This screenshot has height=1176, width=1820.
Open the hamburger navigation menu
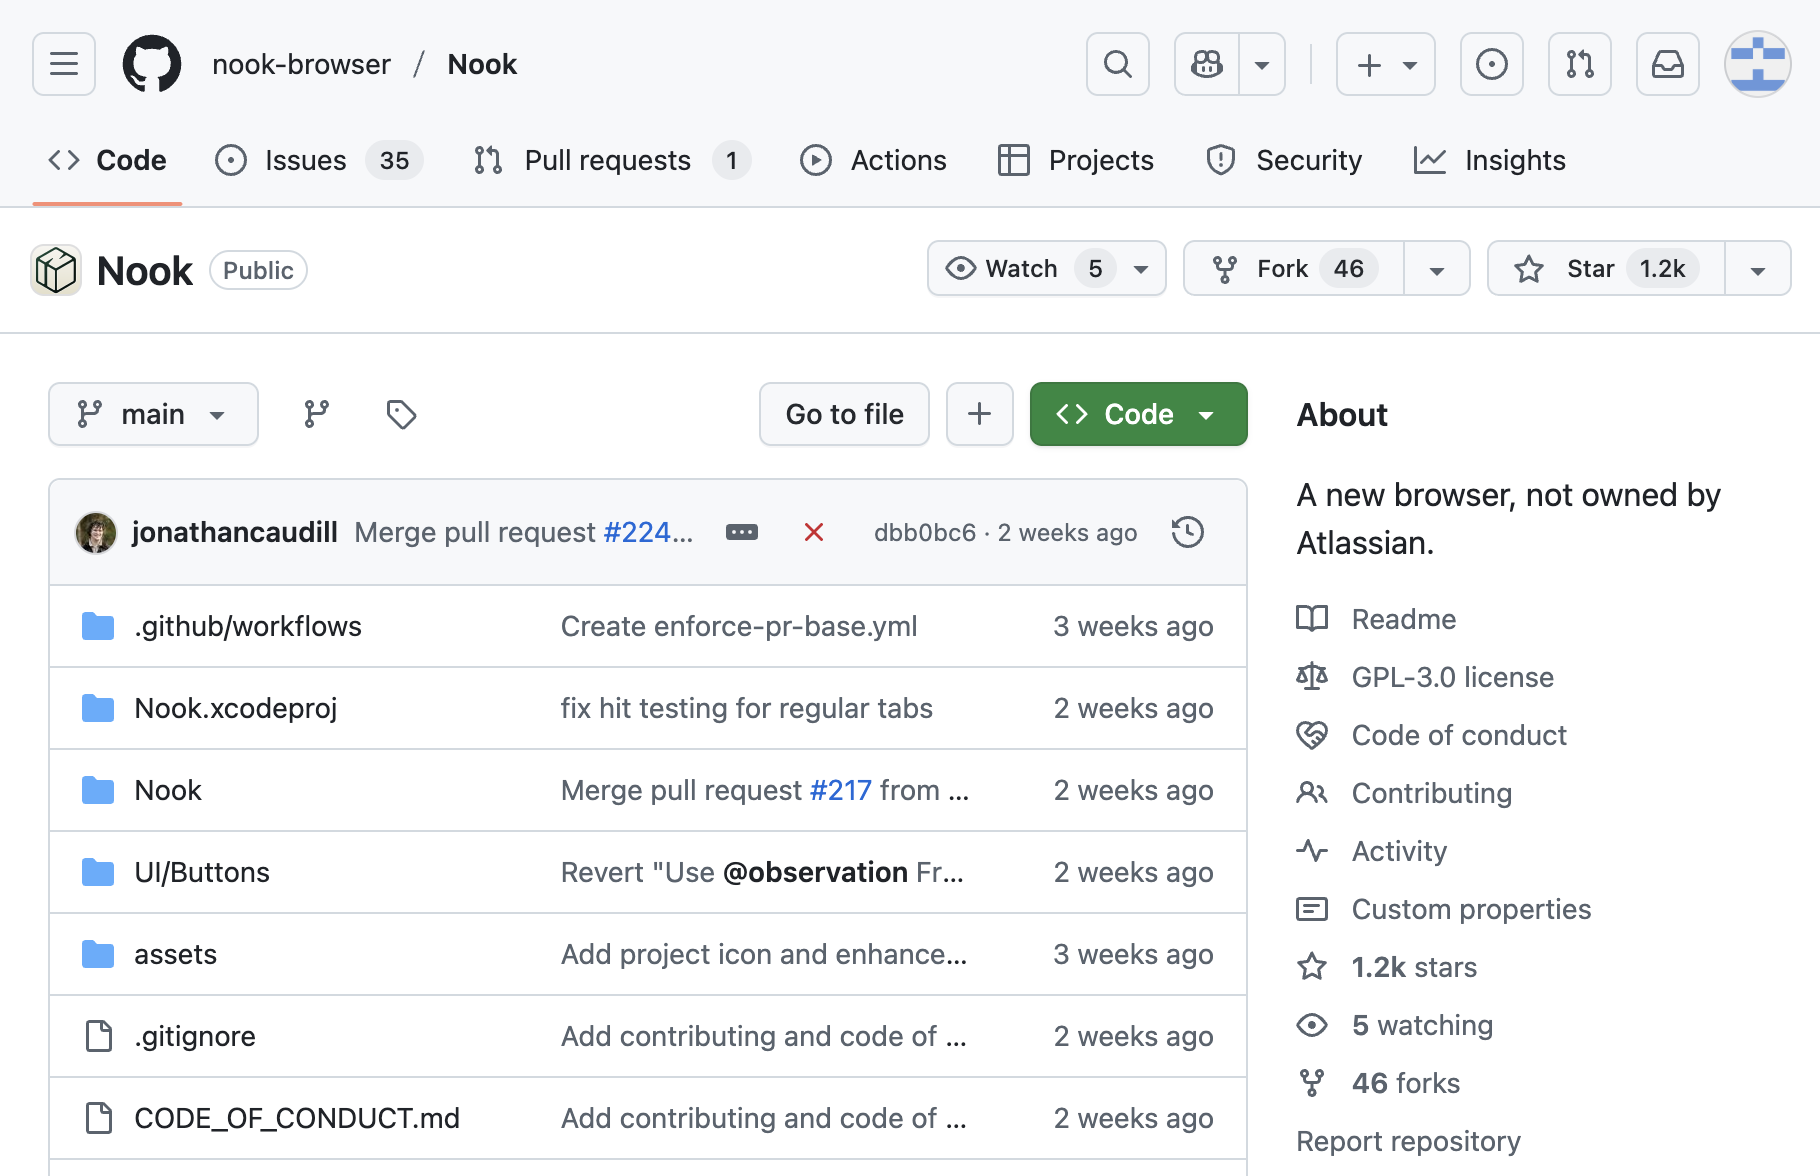64,64
